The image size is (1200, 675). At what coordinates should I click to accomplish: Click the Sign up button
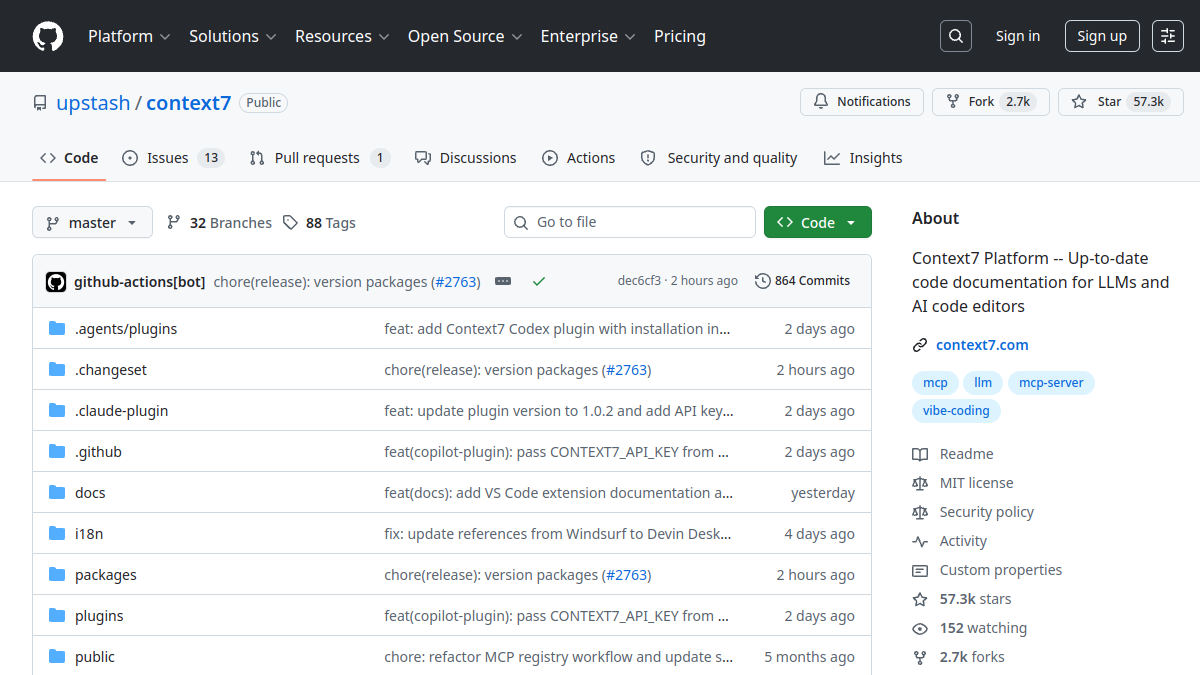tap(1102, 36)
